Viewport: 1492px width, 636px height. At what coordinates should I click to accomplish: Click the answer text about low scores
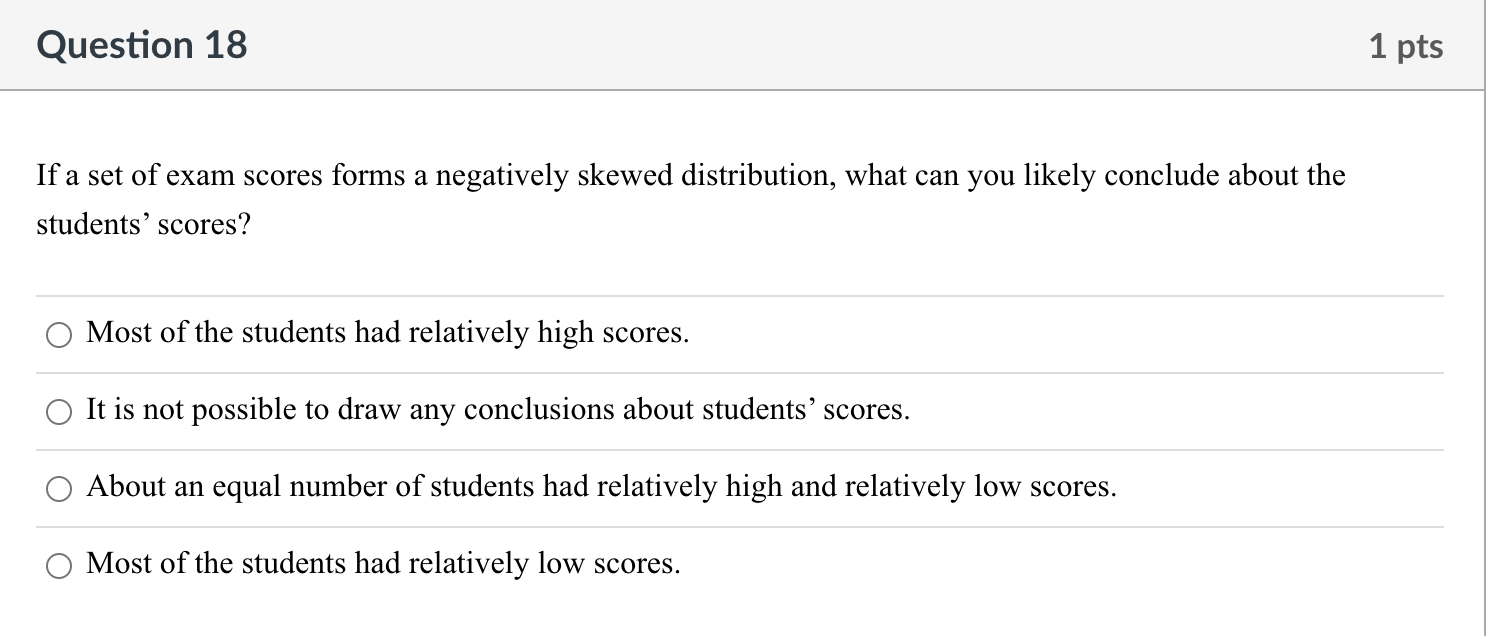pyautogui.click(x=385, y=563)
